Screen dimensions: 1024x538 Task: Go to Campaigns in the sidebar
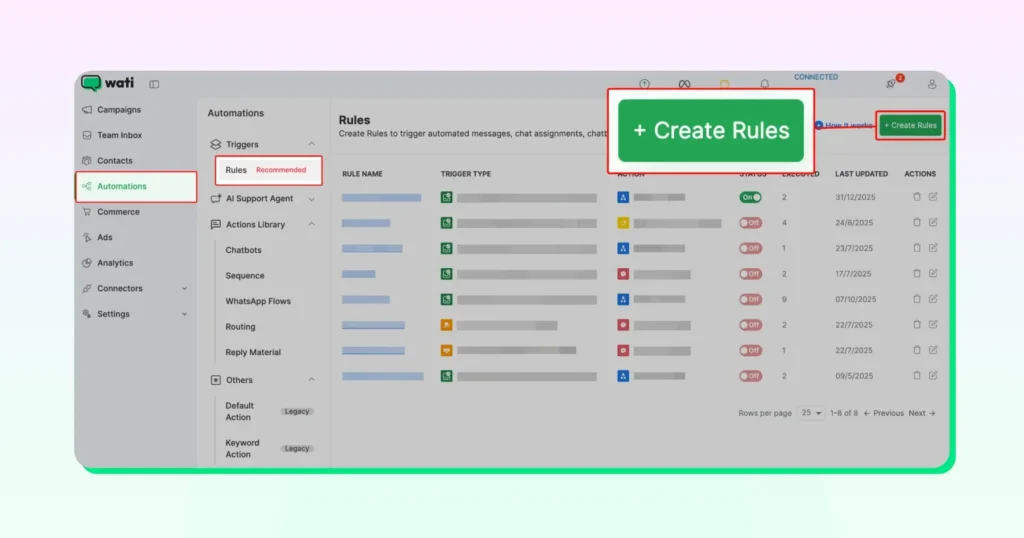[x=119, y=110]
